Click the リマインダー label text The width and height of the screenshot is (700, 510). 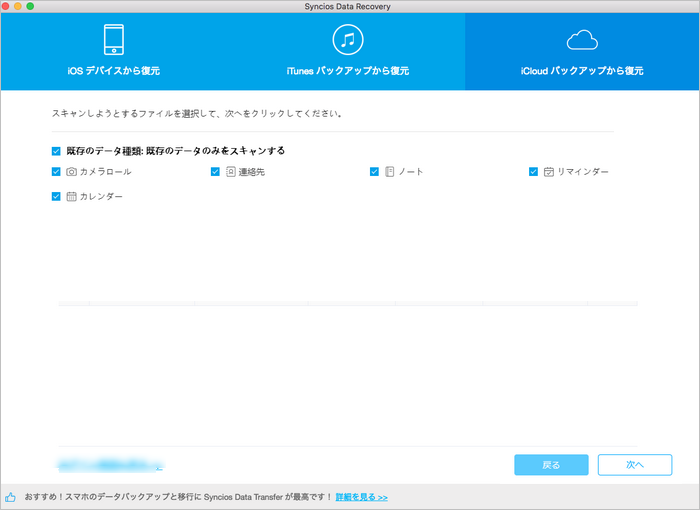coord(583,171)
